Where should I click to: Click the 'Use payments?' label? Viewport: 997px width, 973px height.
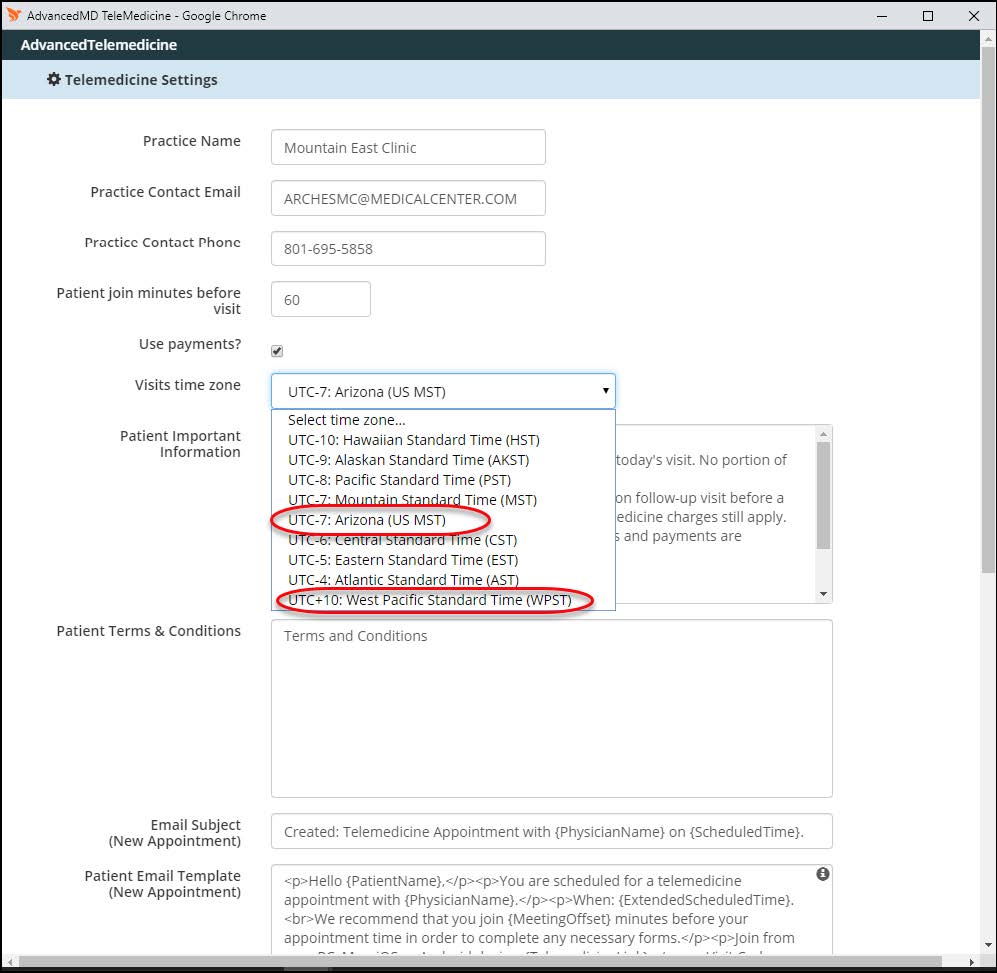pyautogui.click(x=190, y=344)
